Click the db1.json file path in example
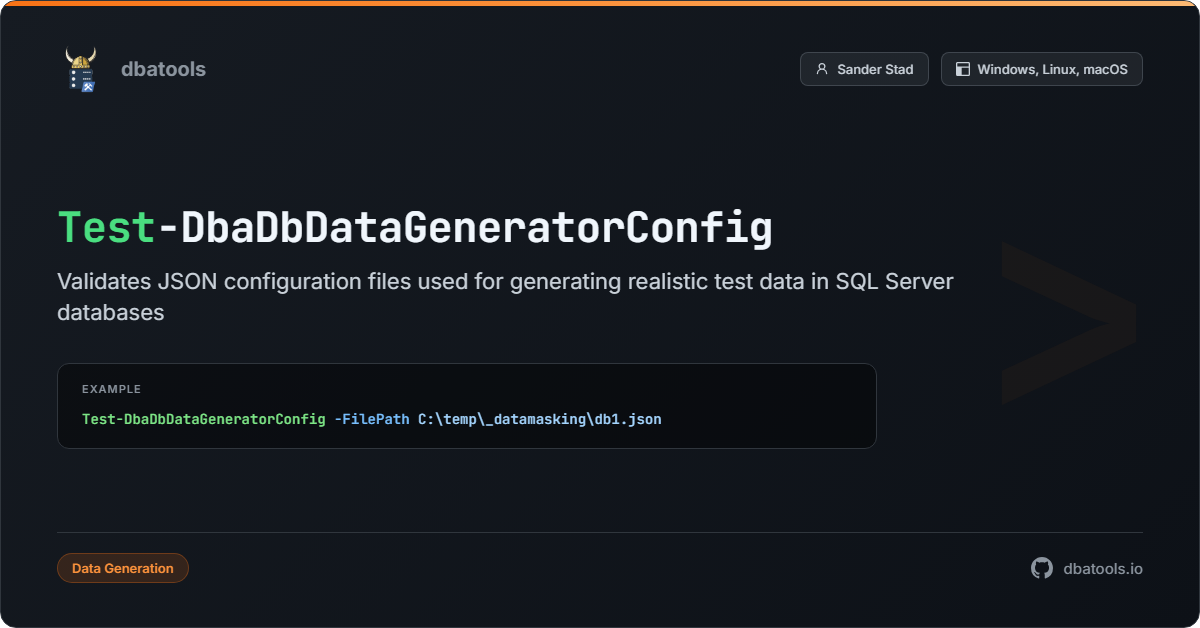Viewport: 1200px width, 628px height. pos(540,419)
